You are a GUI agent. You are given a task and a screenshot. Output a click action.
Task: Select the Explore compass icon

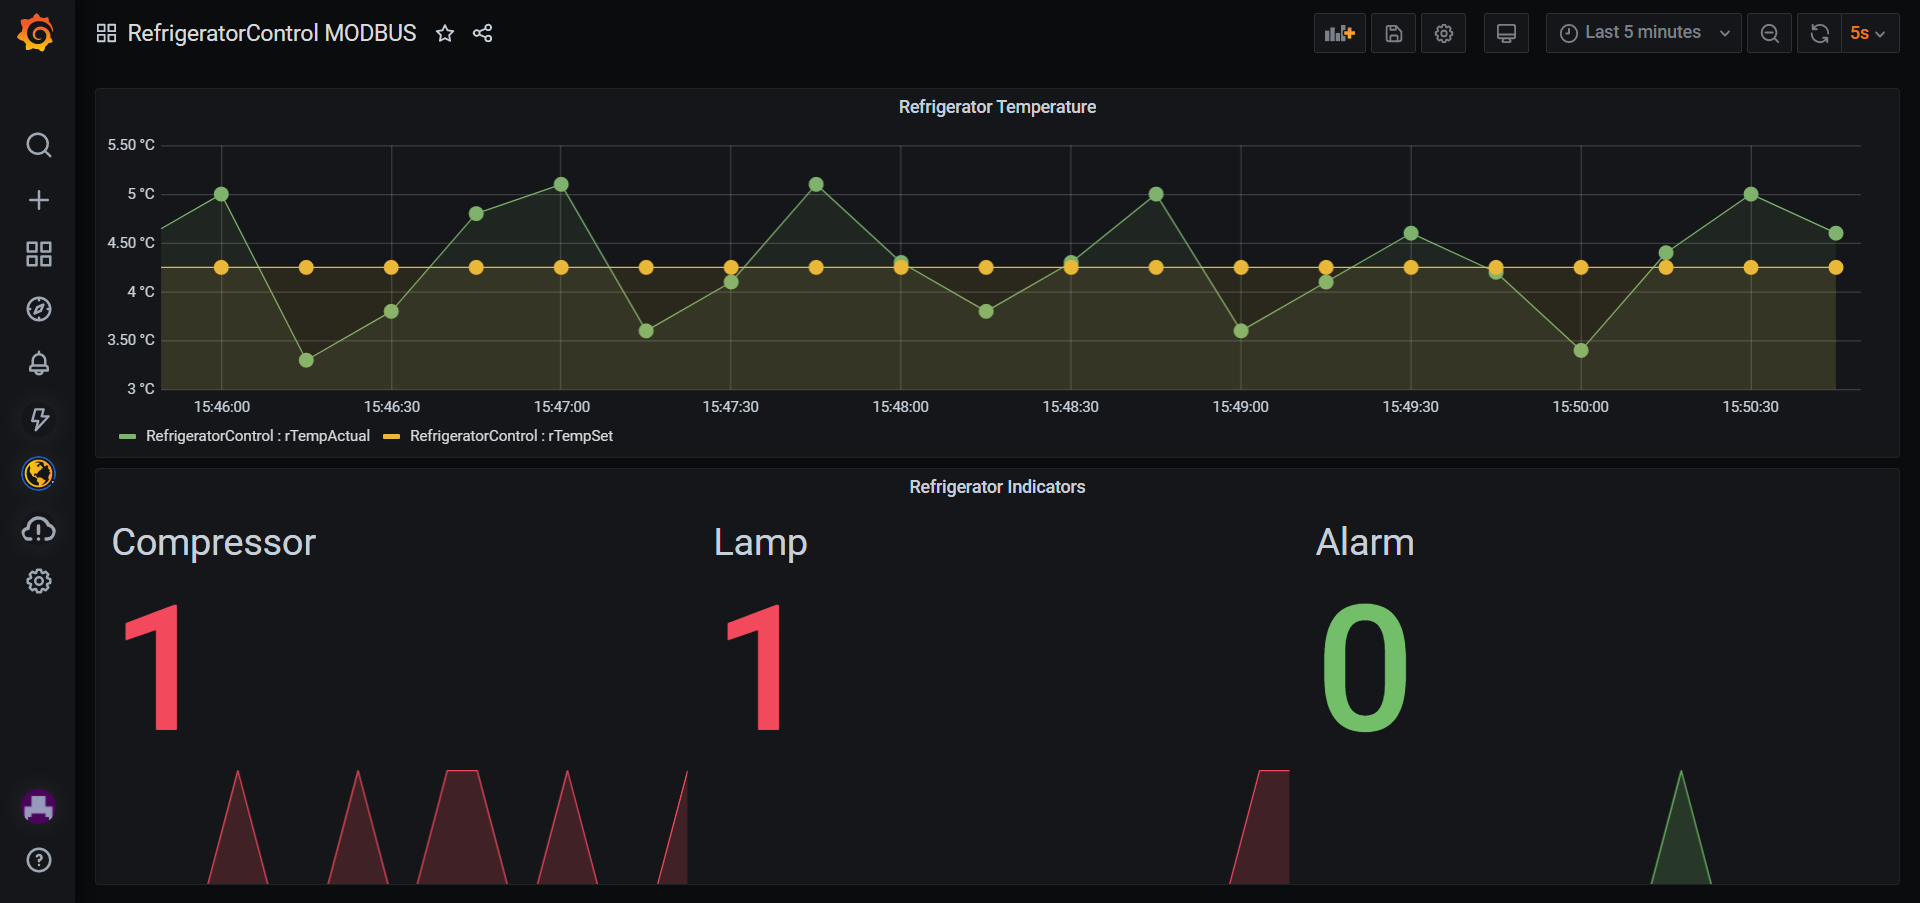click(x=38, y=309)
